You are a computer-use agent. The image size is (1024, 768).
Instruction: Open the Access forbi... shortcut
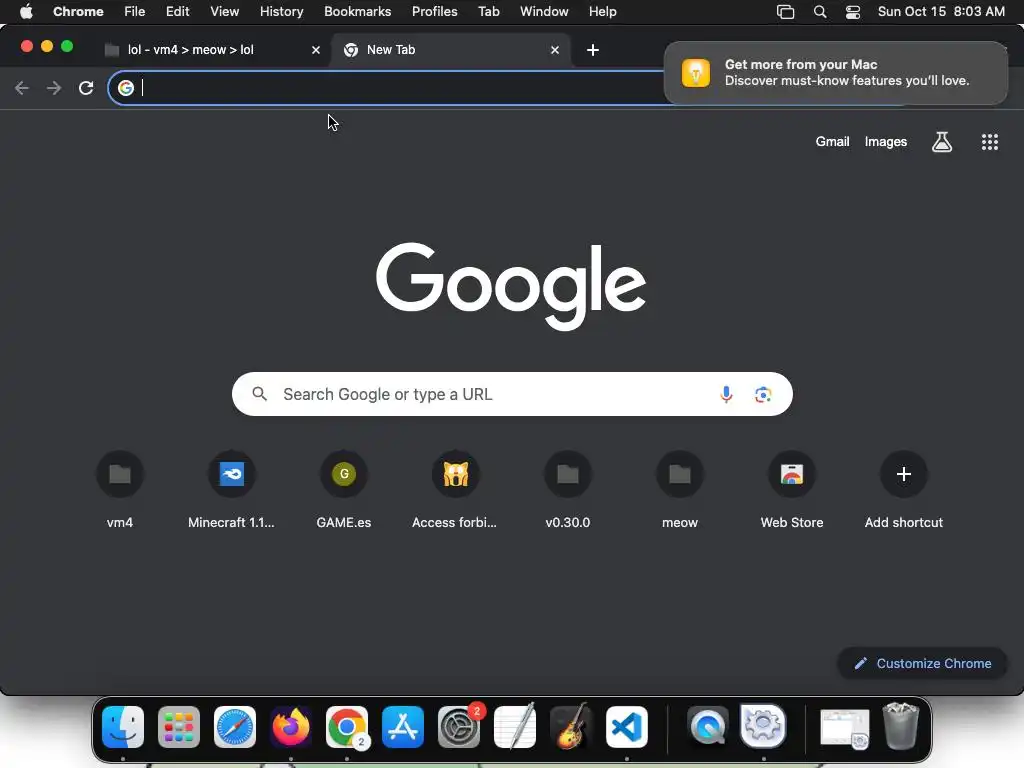tap(455, 490)
